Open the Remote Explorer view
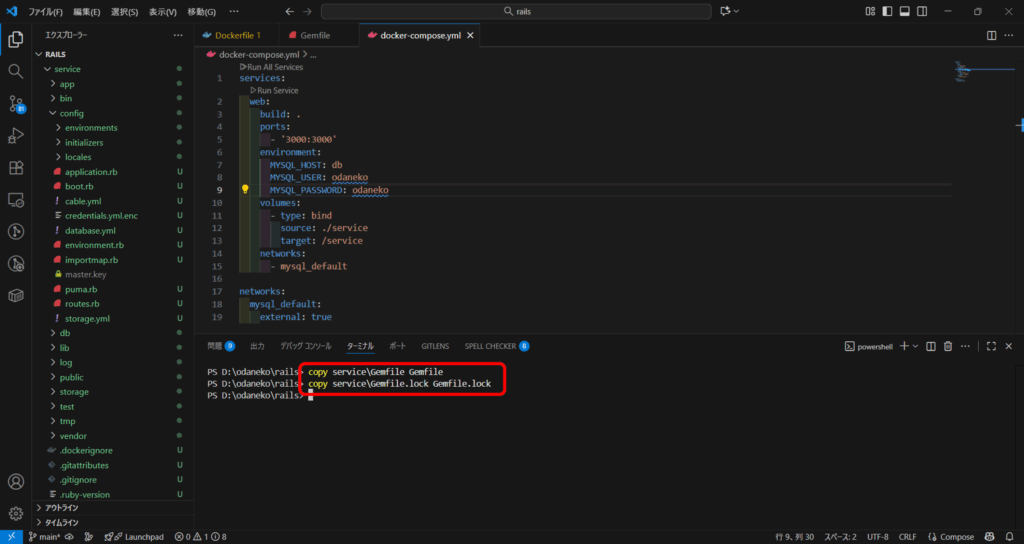Screen dimensions: 1024x544 [15, 200]
